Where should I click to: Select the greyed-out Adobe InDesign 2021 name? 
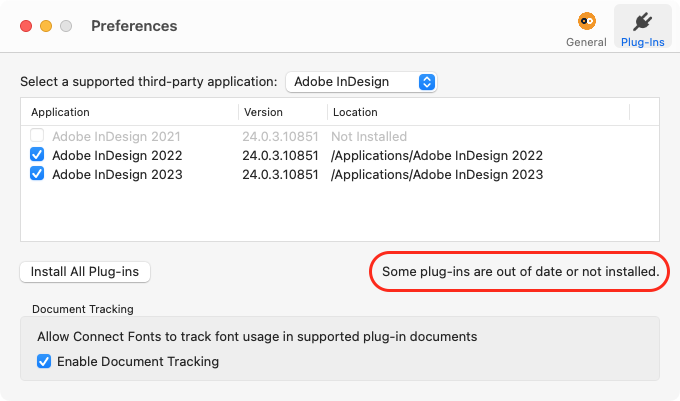pyautogui.click(x=116, y=137)
